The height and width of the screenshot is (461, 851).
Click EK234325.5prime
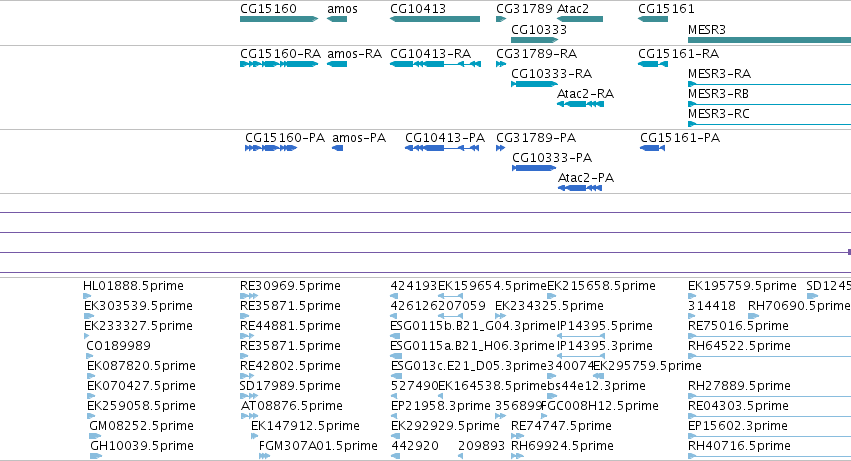549,306
